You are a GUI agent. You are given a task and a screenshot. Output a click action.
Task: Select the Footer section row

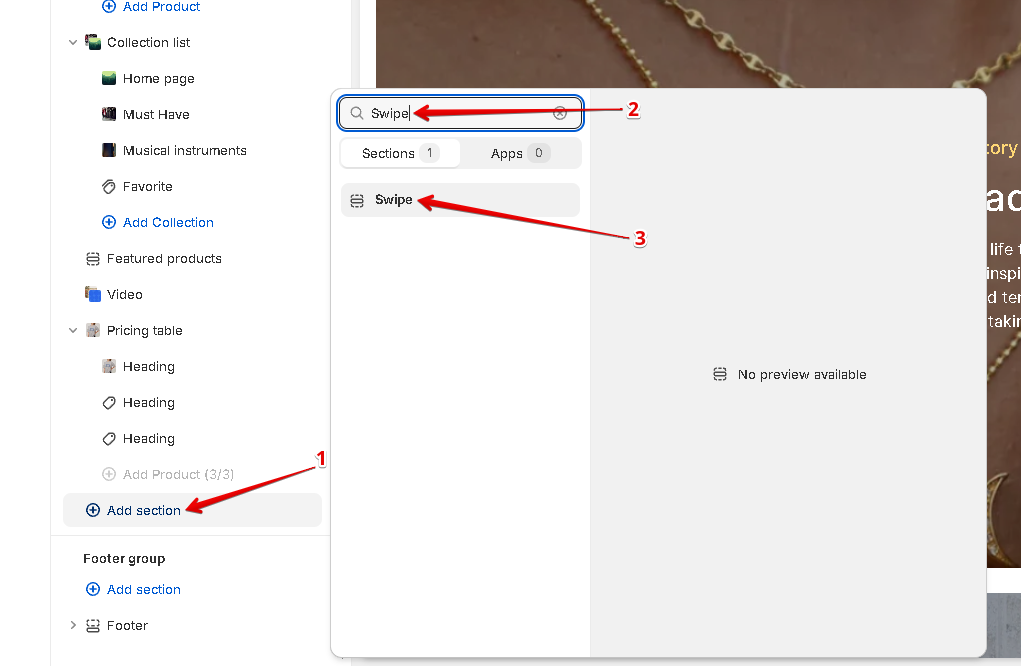coord(127,626)
